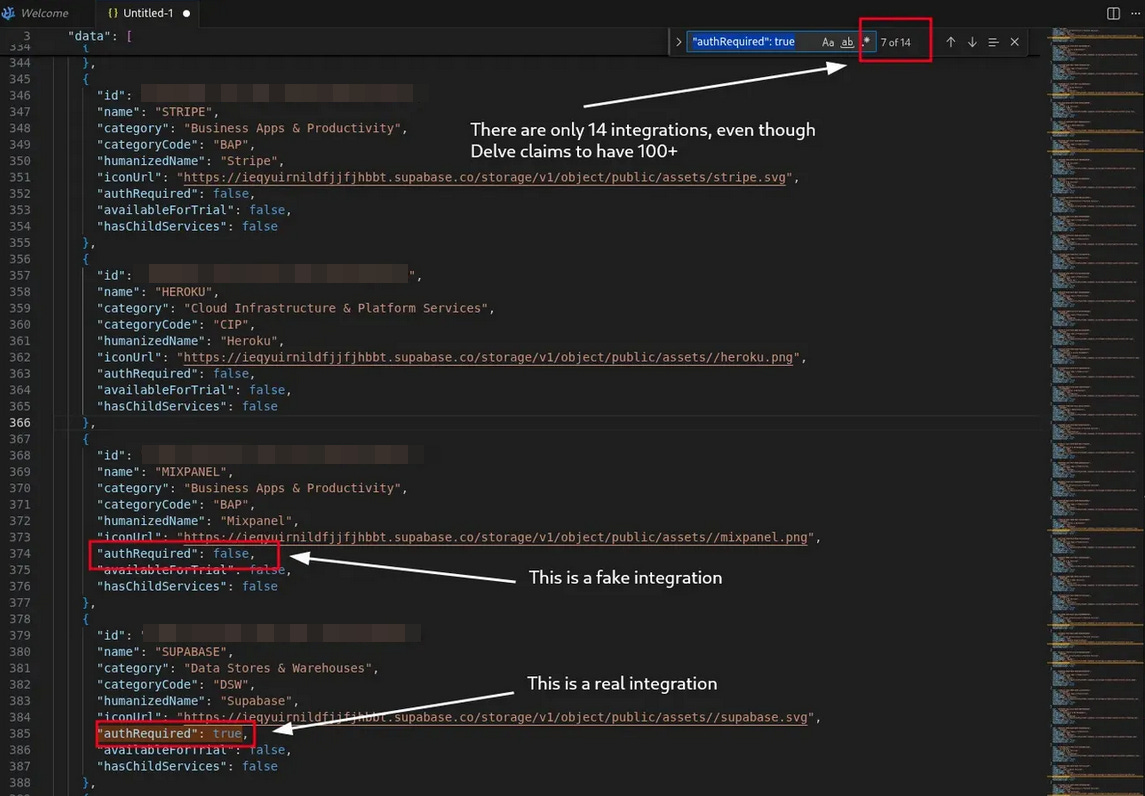Click the humanizedName "Stripe" value

[249, 161]
